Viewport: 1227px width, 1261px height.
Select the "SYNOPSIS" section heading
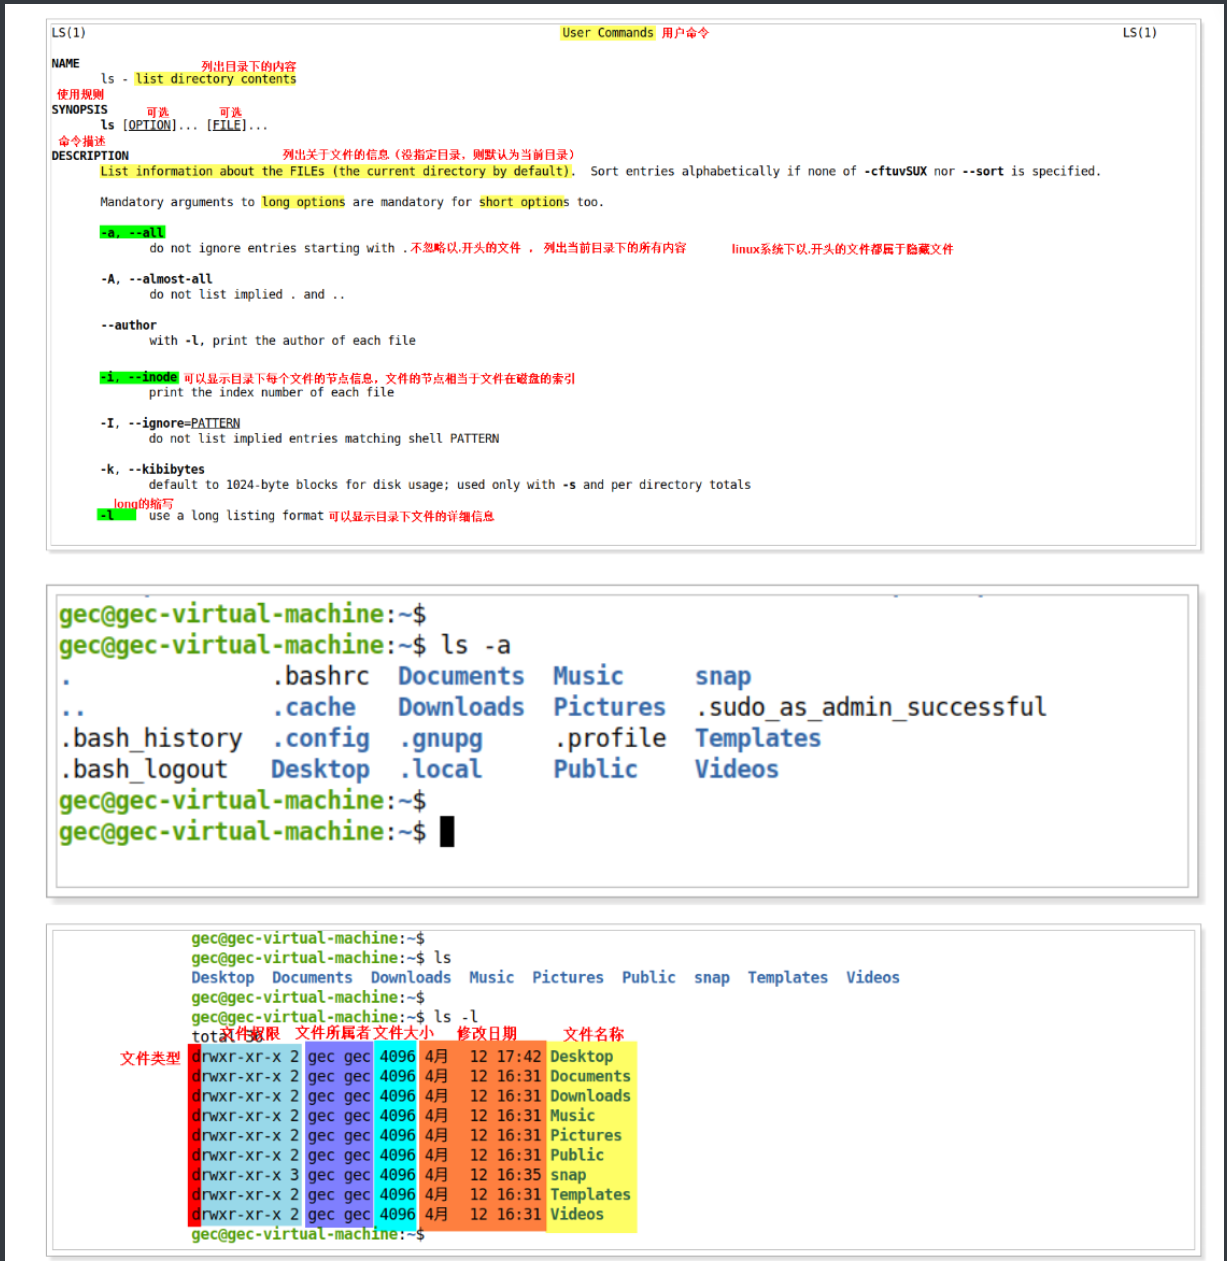[x=80, y=110]
